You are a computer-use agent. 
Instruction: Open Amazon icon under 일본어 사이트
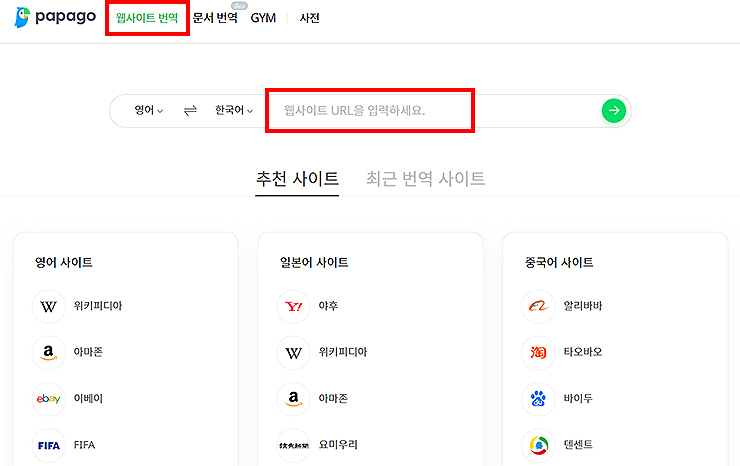pos(294,399)
